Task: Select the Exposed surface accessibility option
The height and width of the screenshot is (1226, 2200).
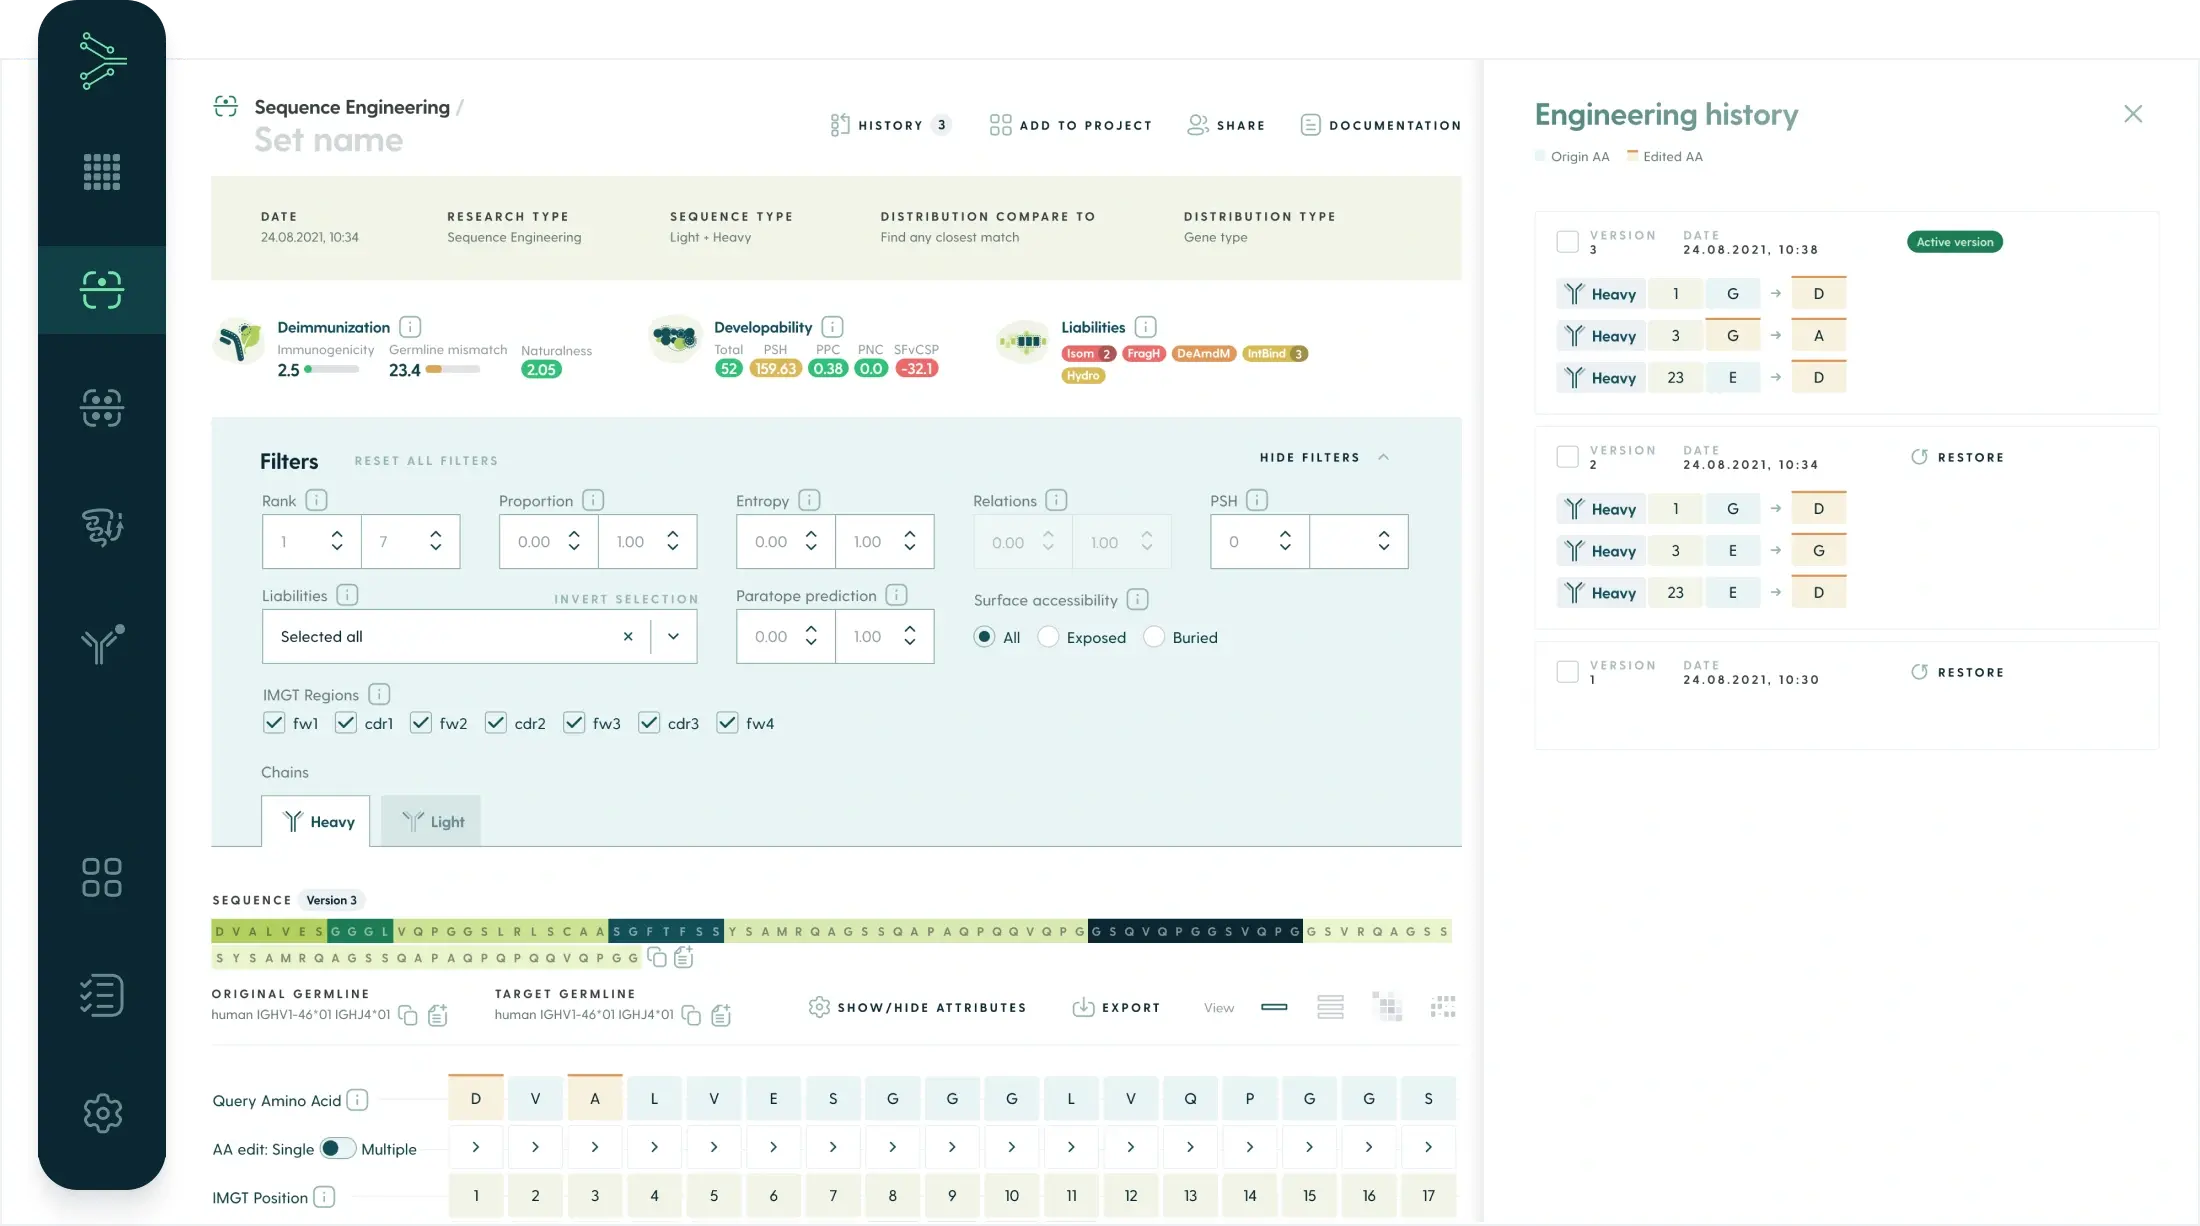Action: pyautogui.click(x=1048, y=637)
